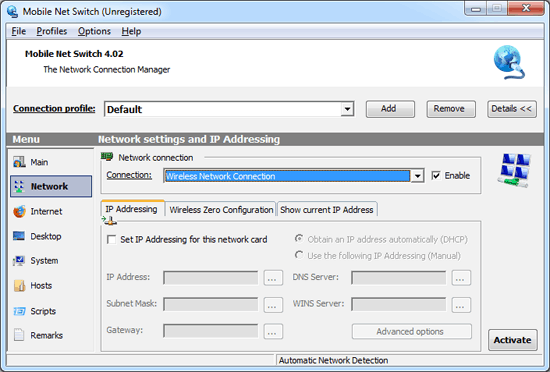Click the network card icon beside Network connection
The width and height of the screenshot is (550, 372).
107,156
